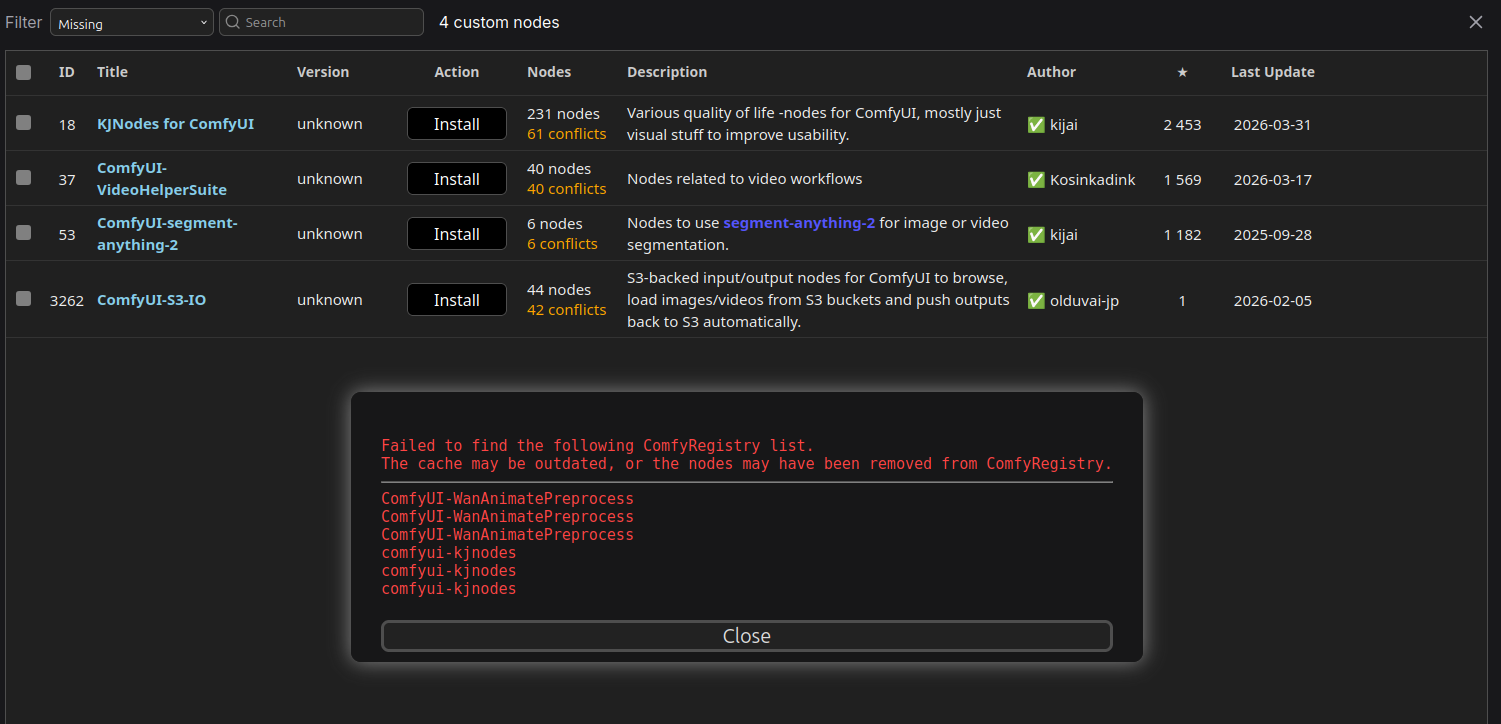The width and height of the screenshot is (1501, 724).
Task: Check the KJNodes for ComfyUI row checkbox
Action: [24, 123]
